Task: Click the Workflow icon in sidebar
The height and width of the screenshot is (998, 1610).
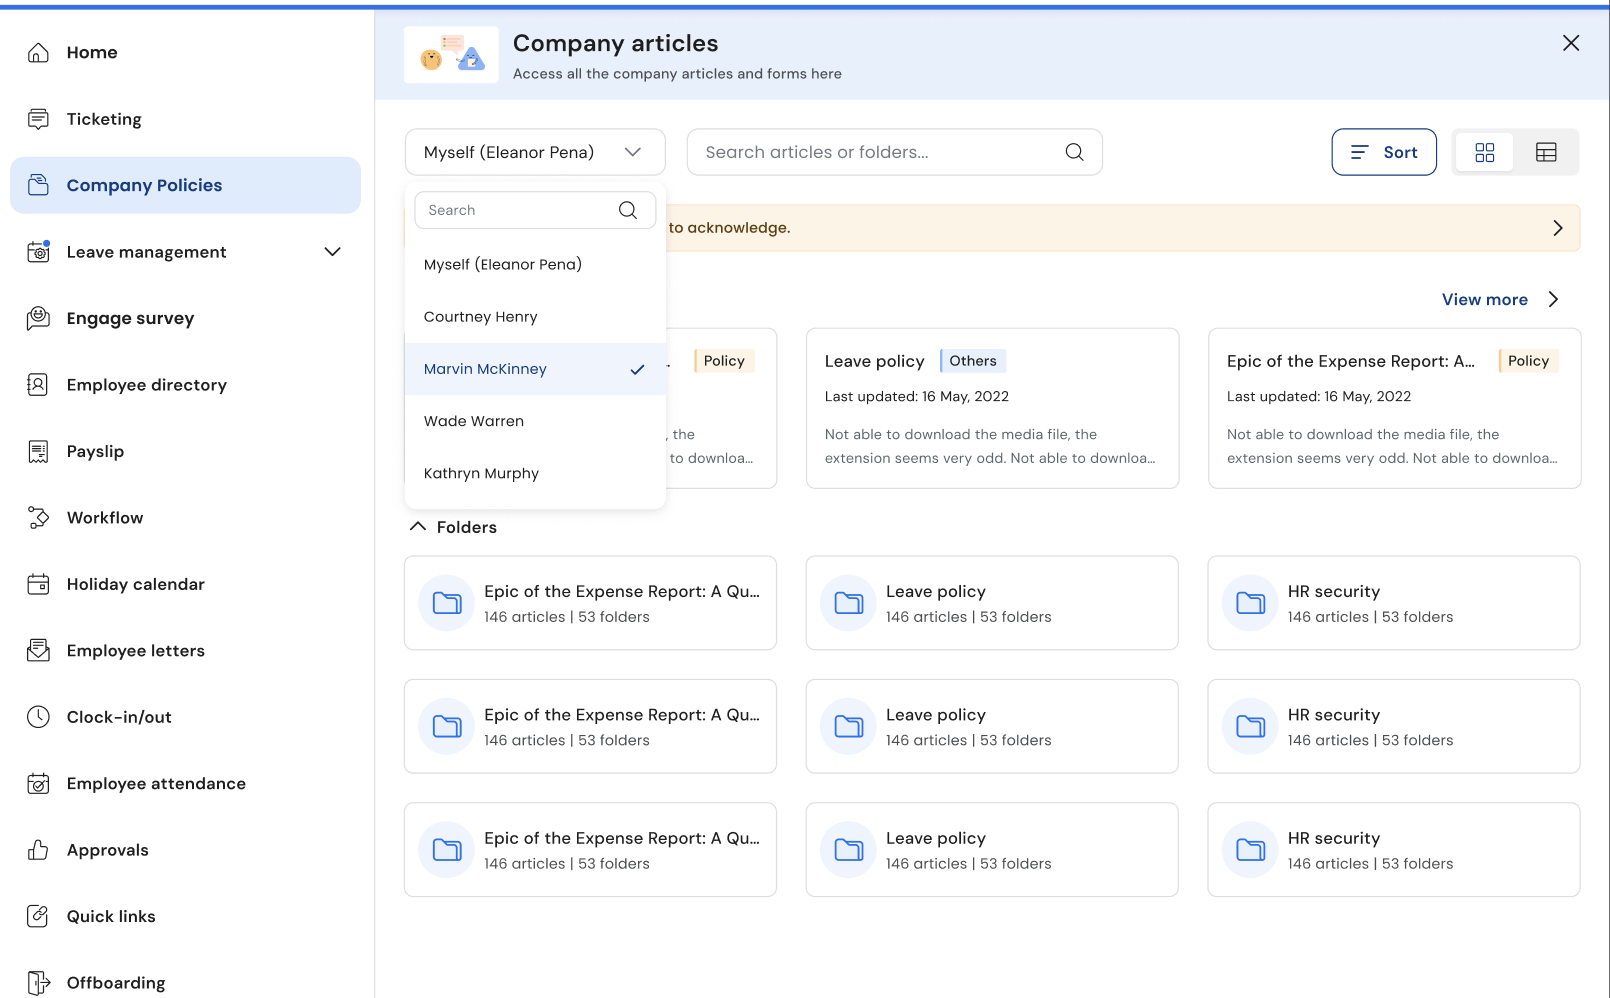Action: tap(38, 518)
